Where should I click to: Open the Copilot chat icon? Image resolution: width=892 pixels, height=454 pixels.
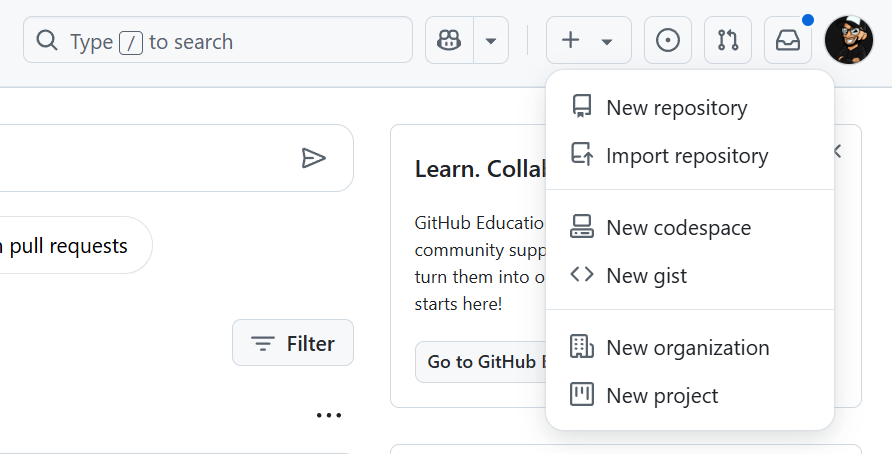point(449,40)
